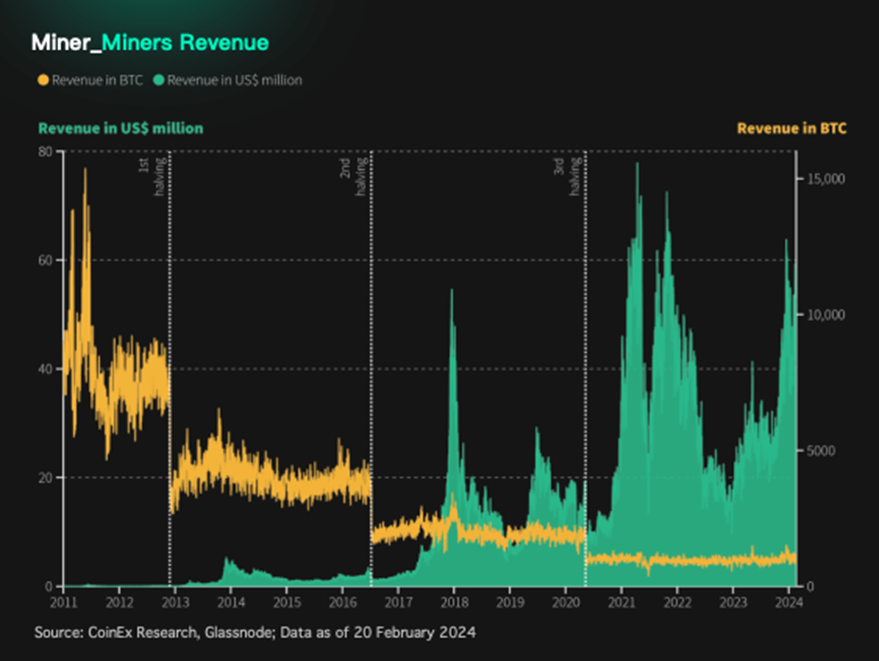This screenshot has height=661, width=879.
Task: Click the '1st halving' marker label
Action: click(x=152, y=177)
